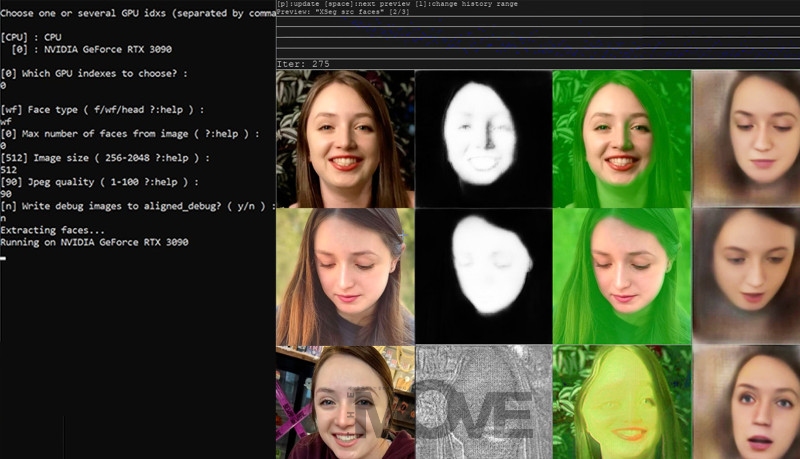Select the bottom-row gray noisy mask image
The width and height of the screenshot is (800, 459).
tap(484, 402)
